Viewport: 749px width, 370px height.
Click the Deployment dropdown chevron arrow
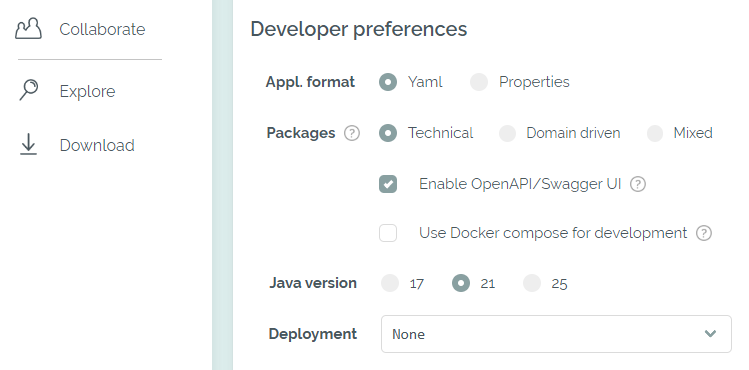coord(710,334)
